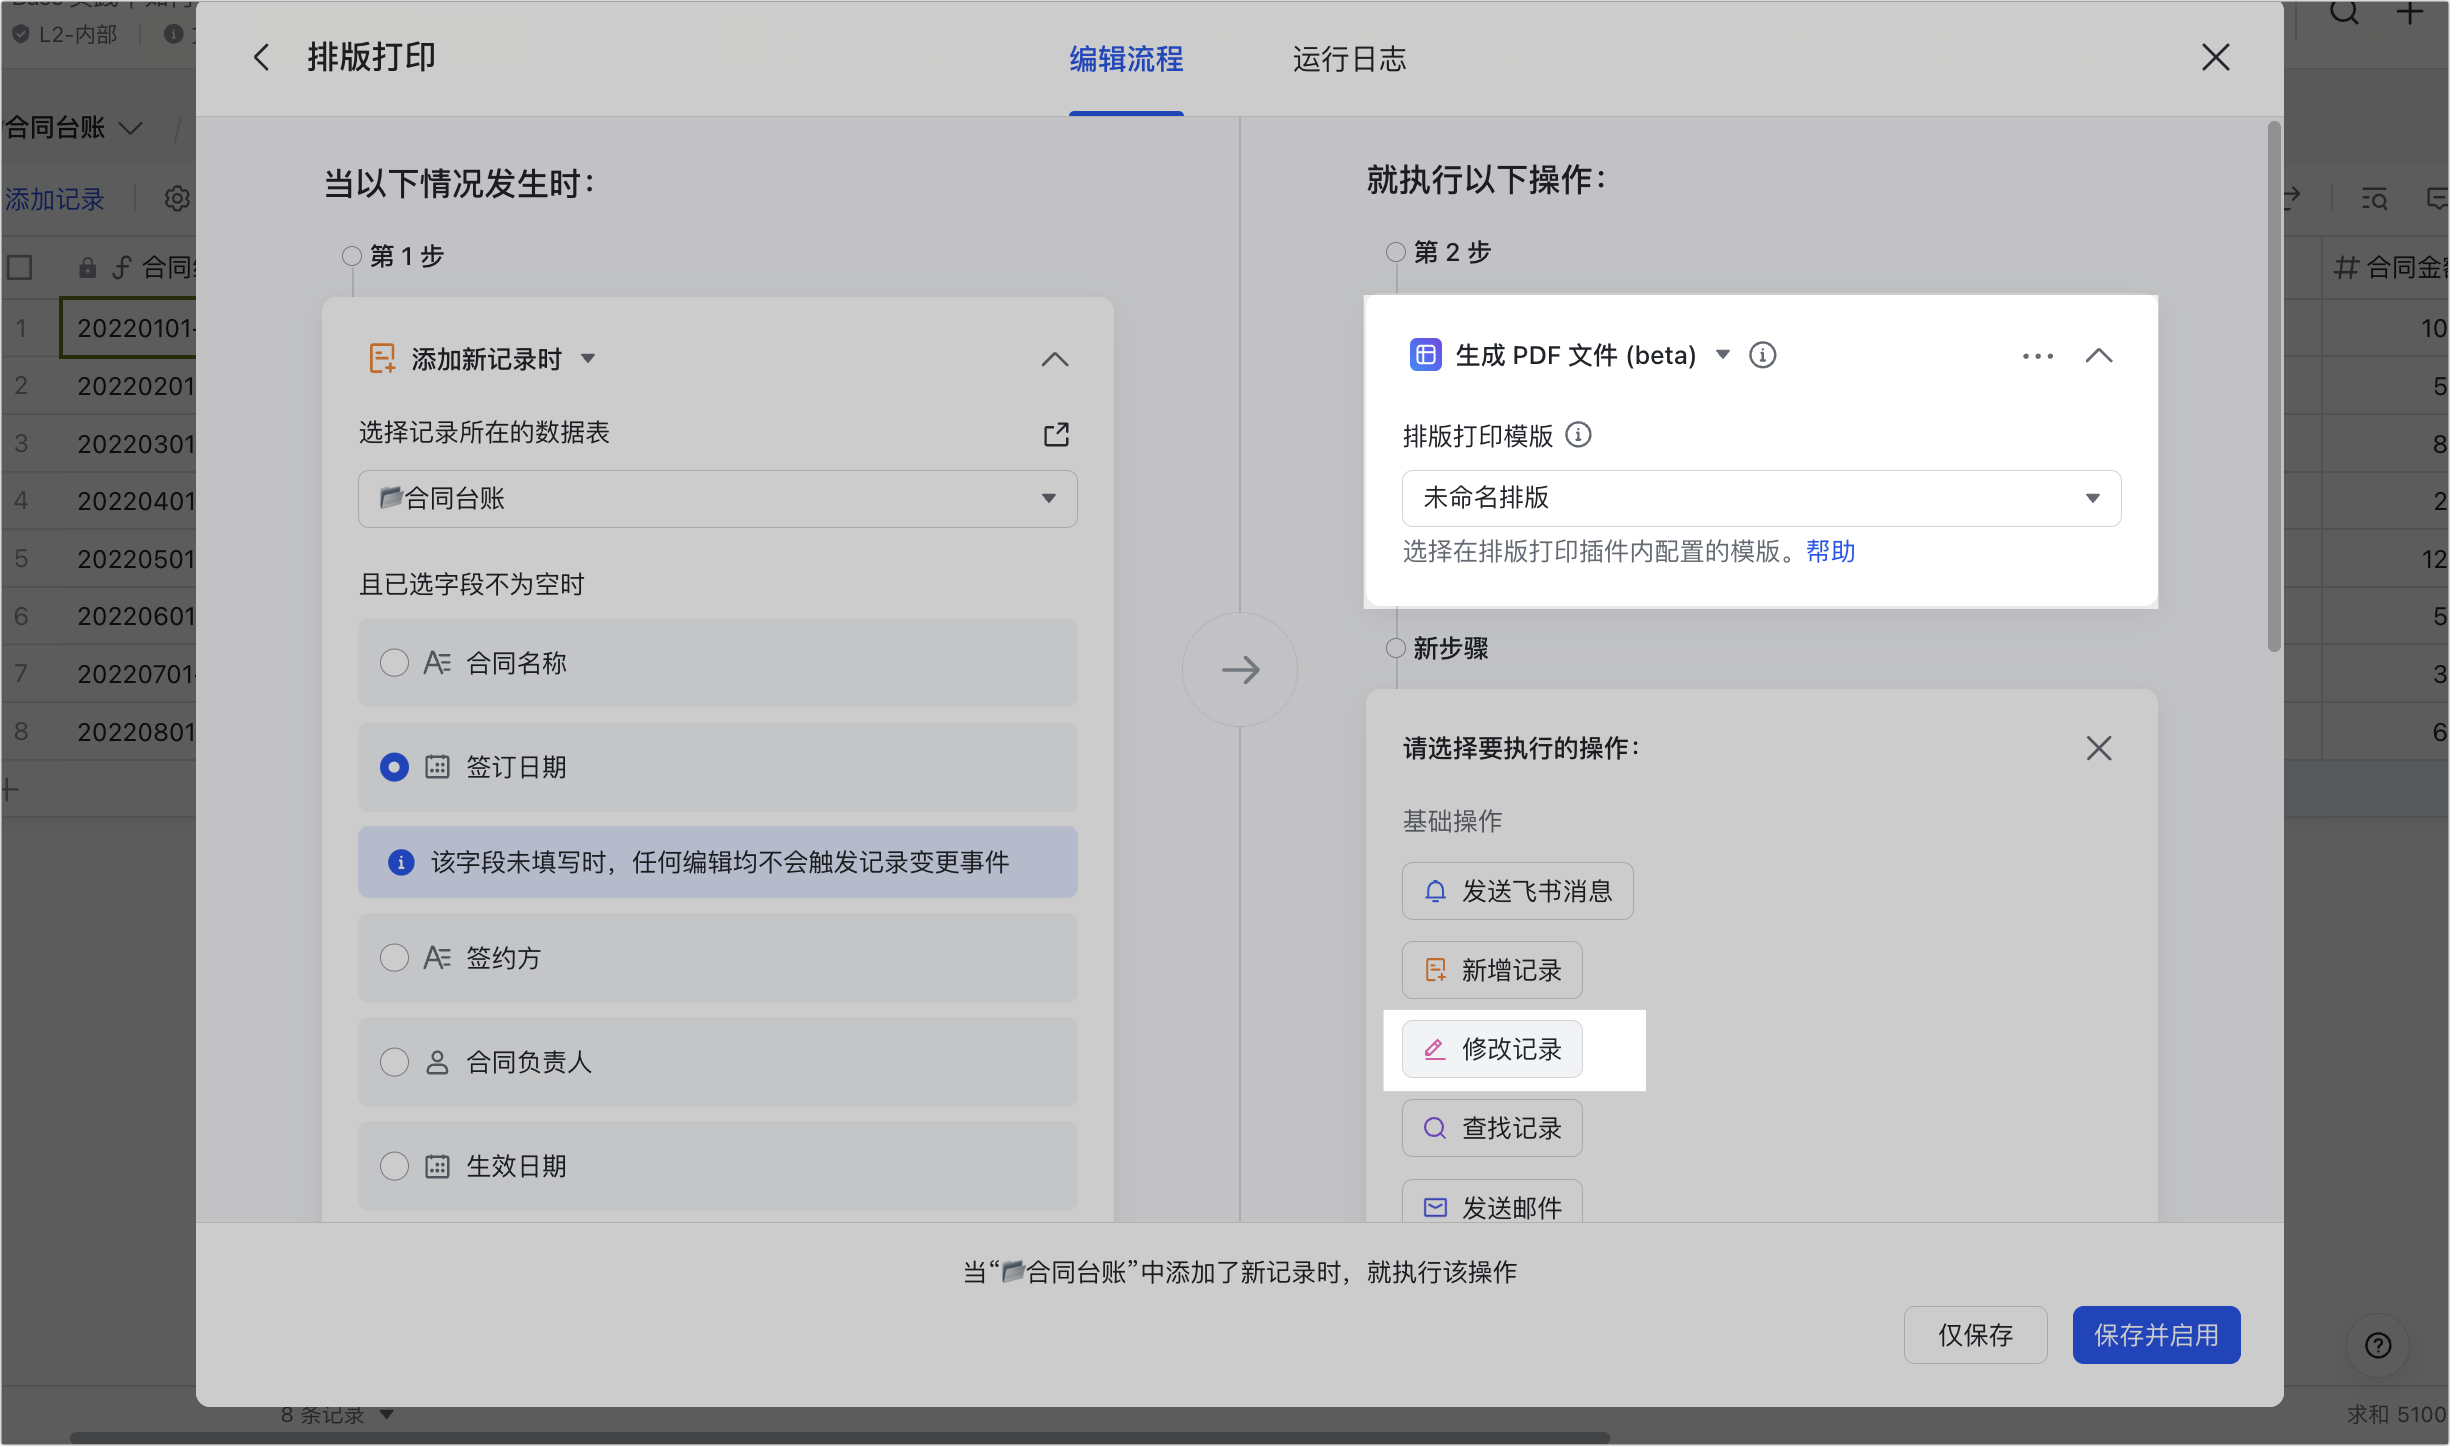Click the info icon beside 排版打印模版
The height and width of the screenshot is (1446, 2450).
[x=1578, y=435]
